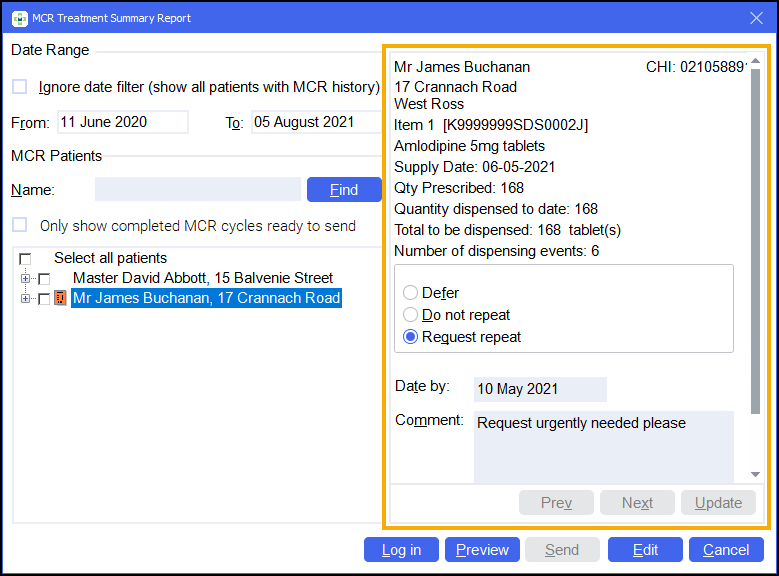Check the Select all patients box

pyautogui.click(x=25, y=259)
